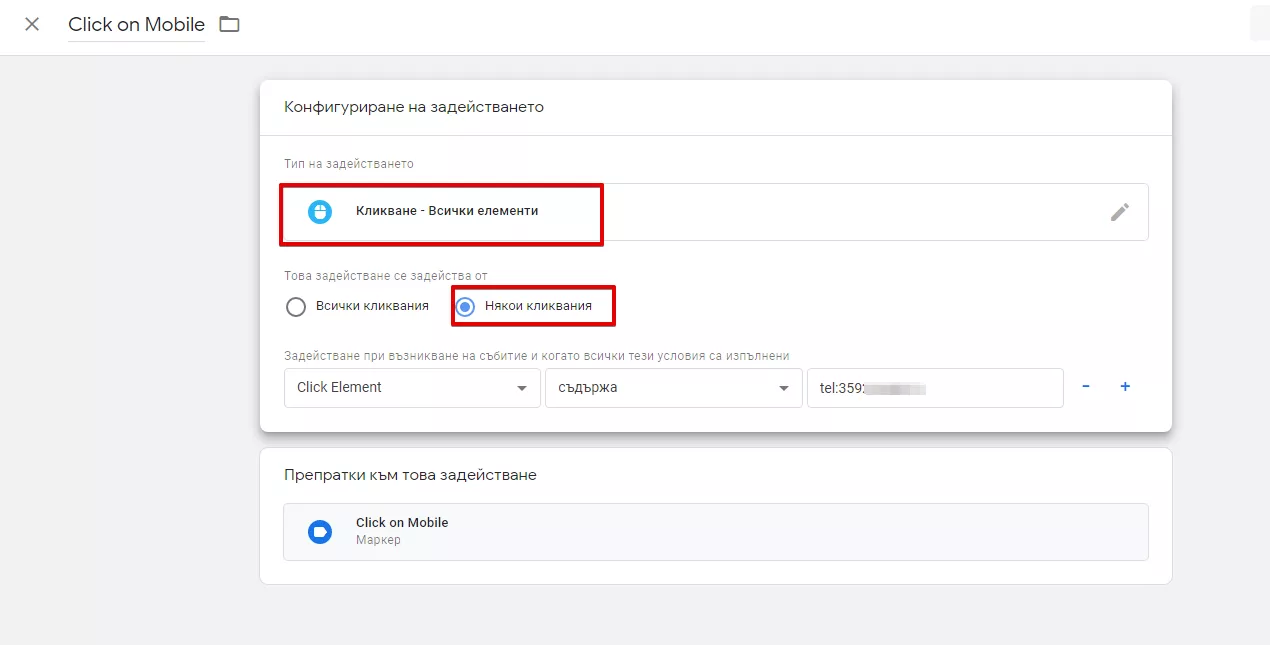Click the tel:359 value input field
The width and height of the screenshot is (1270, 645).
tap(935, 388)
